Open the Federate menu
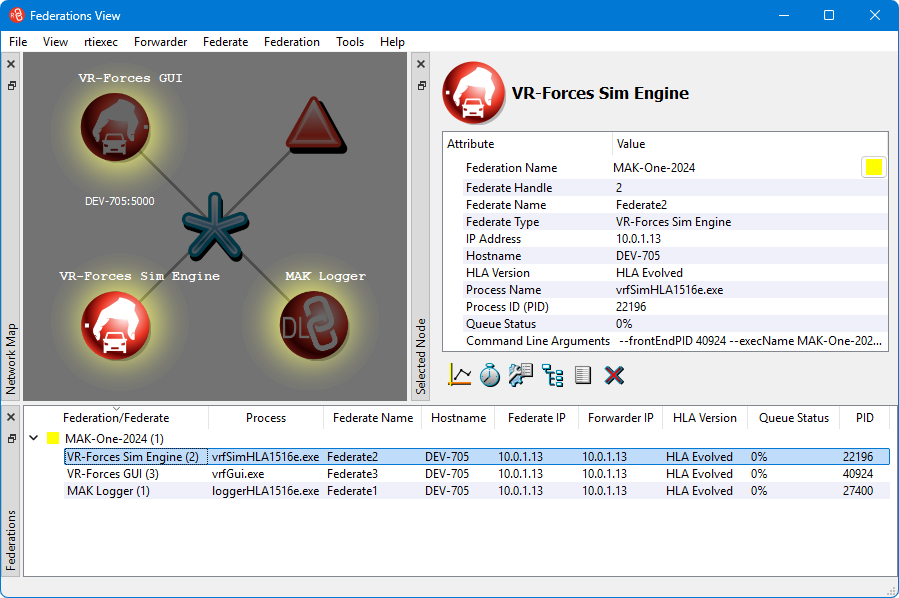This screenshot has width=899, height=598. [225, 42]
